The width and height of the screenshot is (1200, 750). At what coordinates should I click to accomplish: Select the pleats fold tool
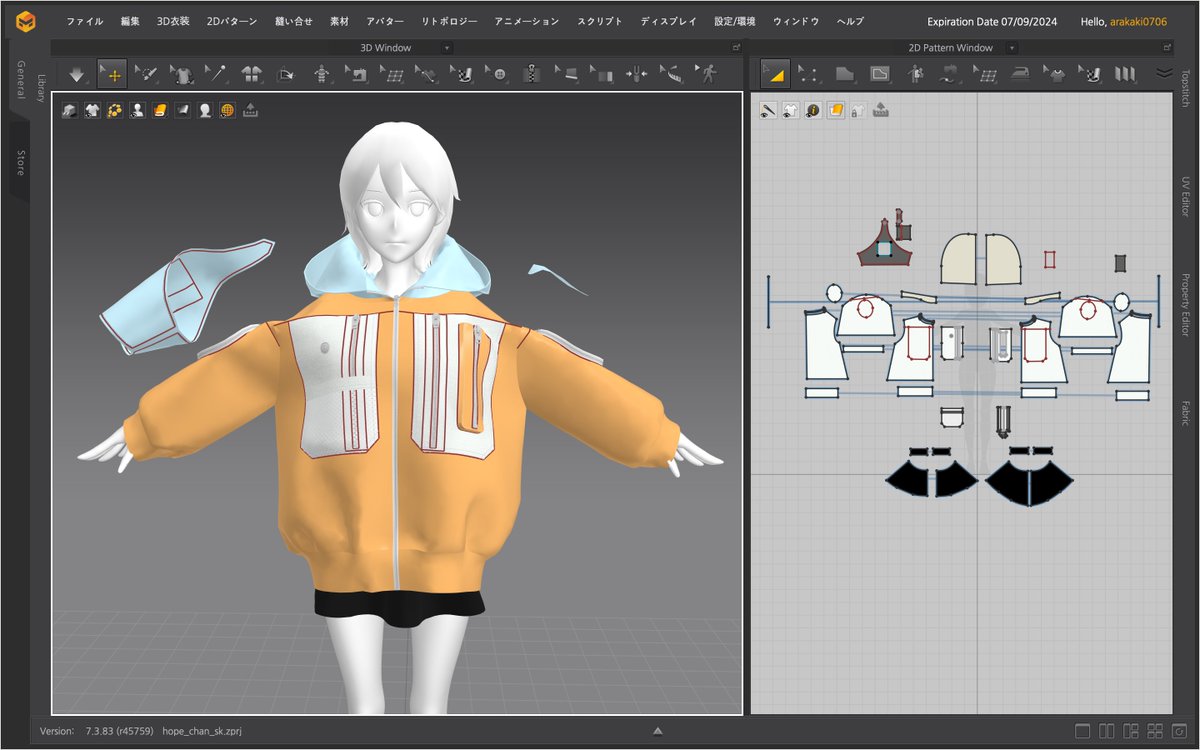(1126, 74)
